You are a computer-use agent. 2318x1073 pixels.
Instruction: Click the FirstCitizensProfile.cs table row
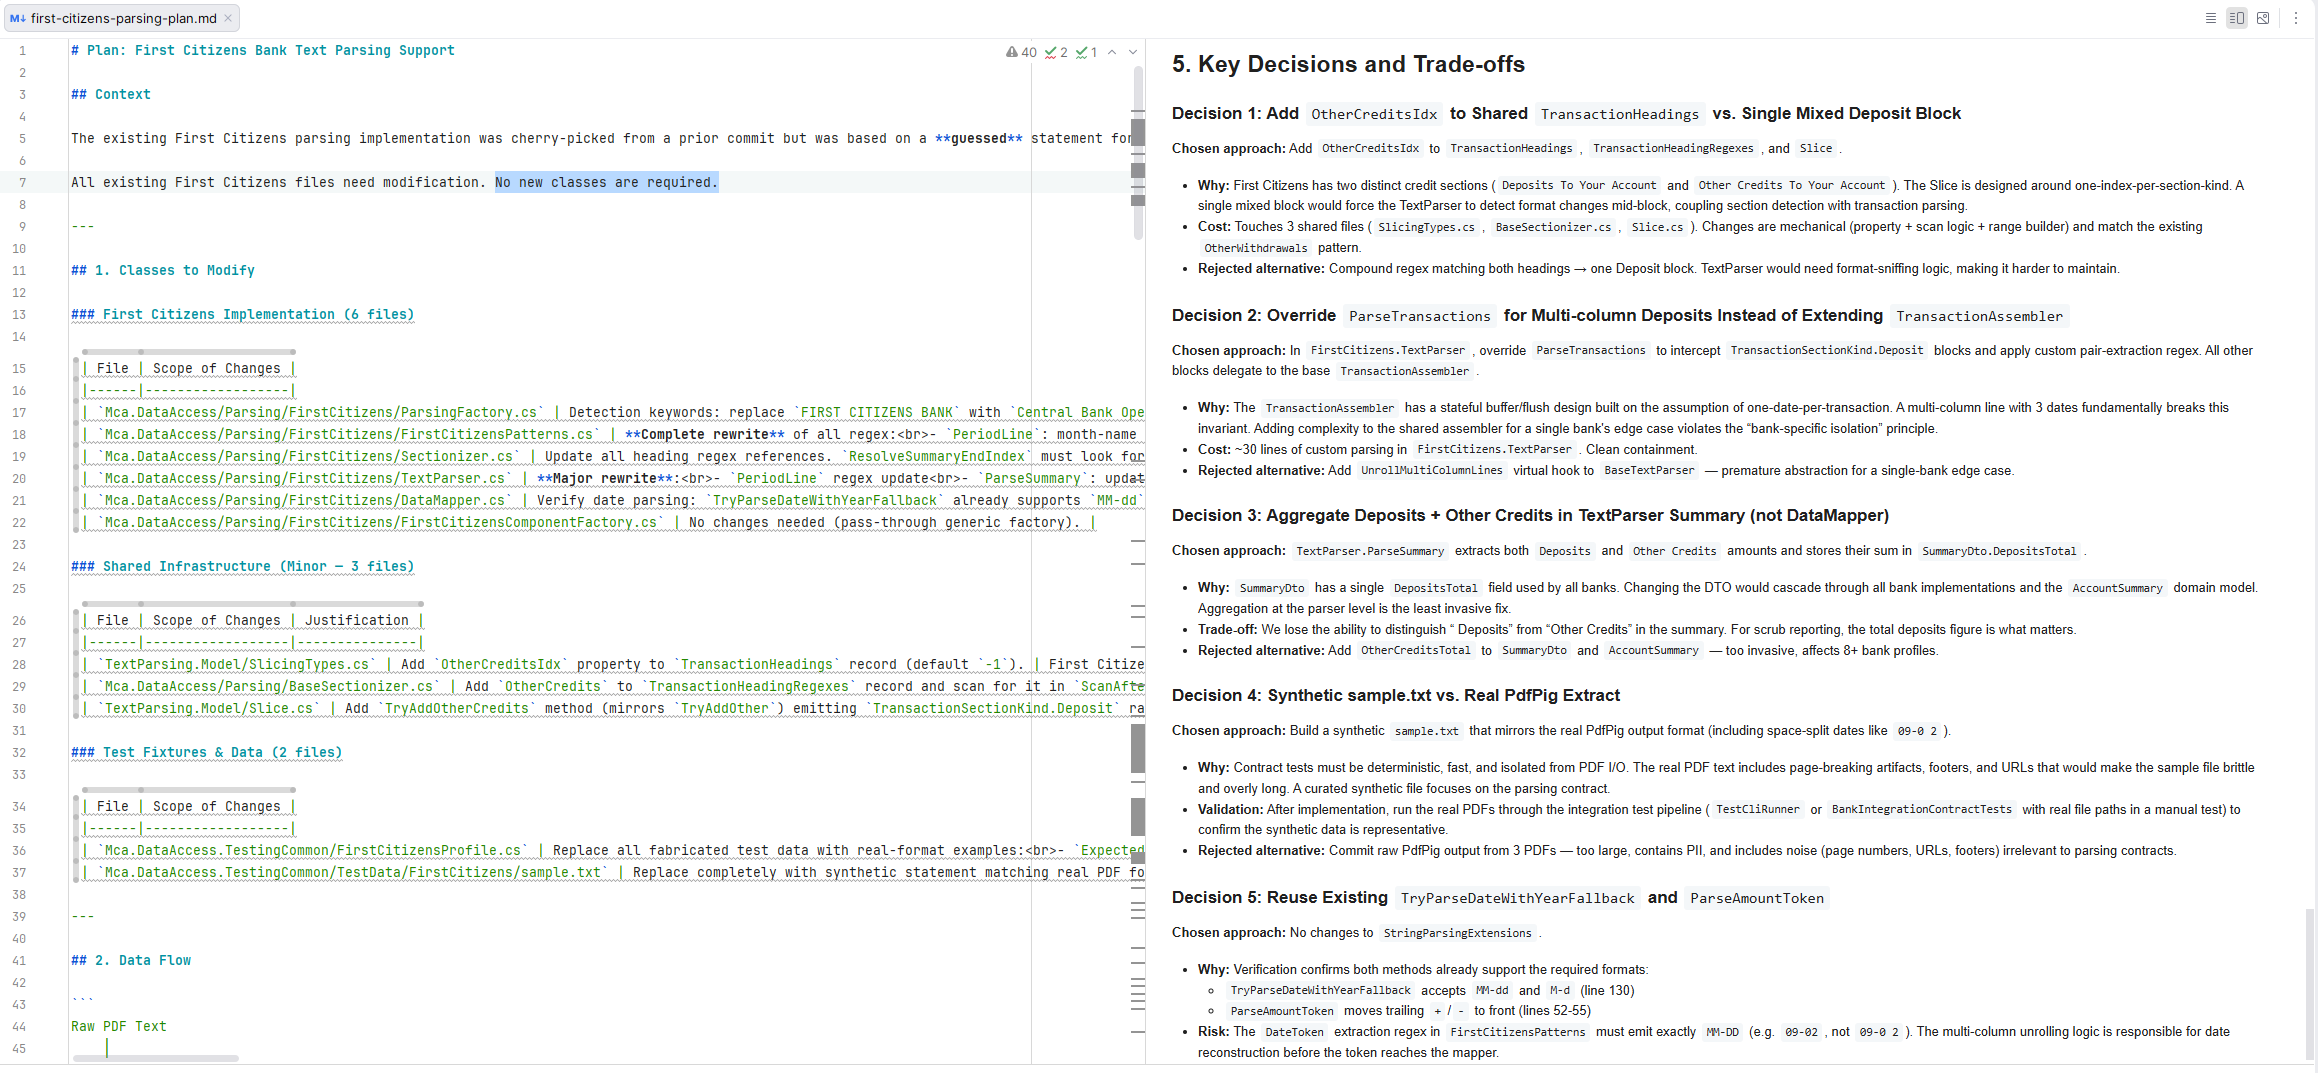612,850
